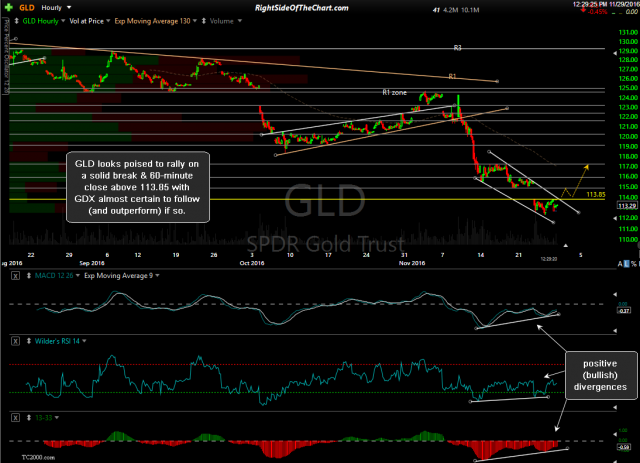Click the 10.1M volume readout
Image resolution: width=640 pixels, height=463 pixels.
(x=470, y=10)
